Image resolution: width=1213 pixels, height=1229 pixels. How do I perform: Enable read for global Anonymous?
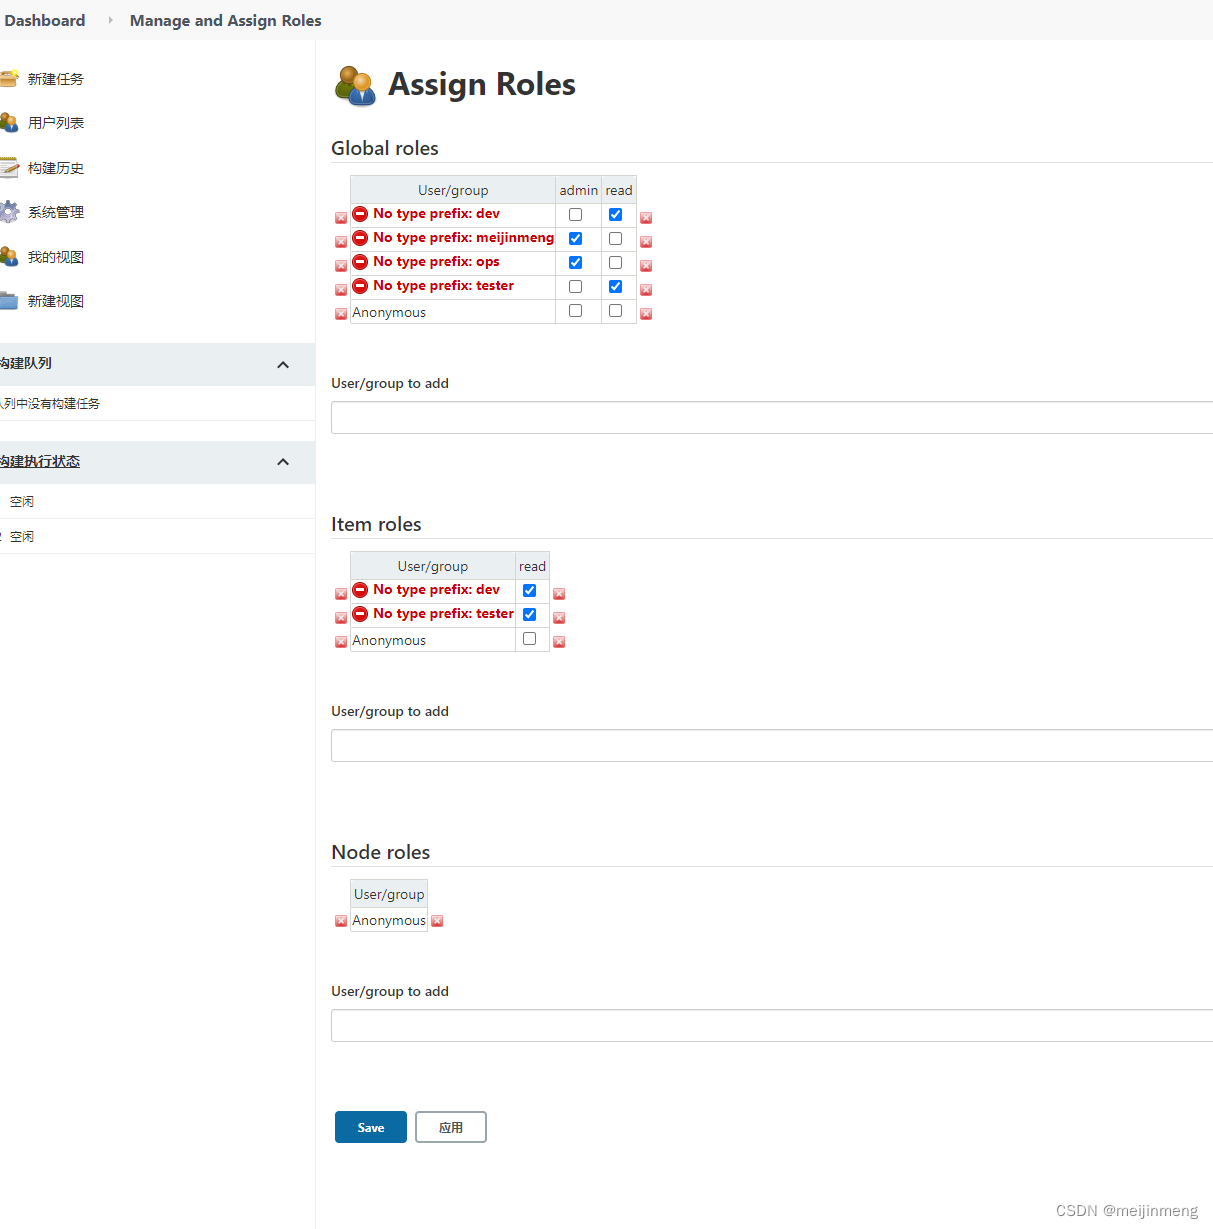click(615, 310)
